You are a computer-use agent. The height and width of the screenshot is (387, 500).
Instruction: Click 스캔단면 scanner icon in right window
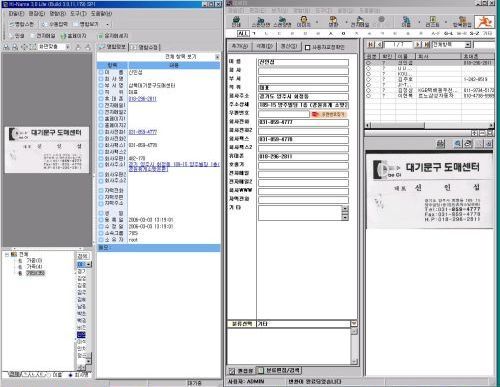pyautogui.click(x=260, y=22)
